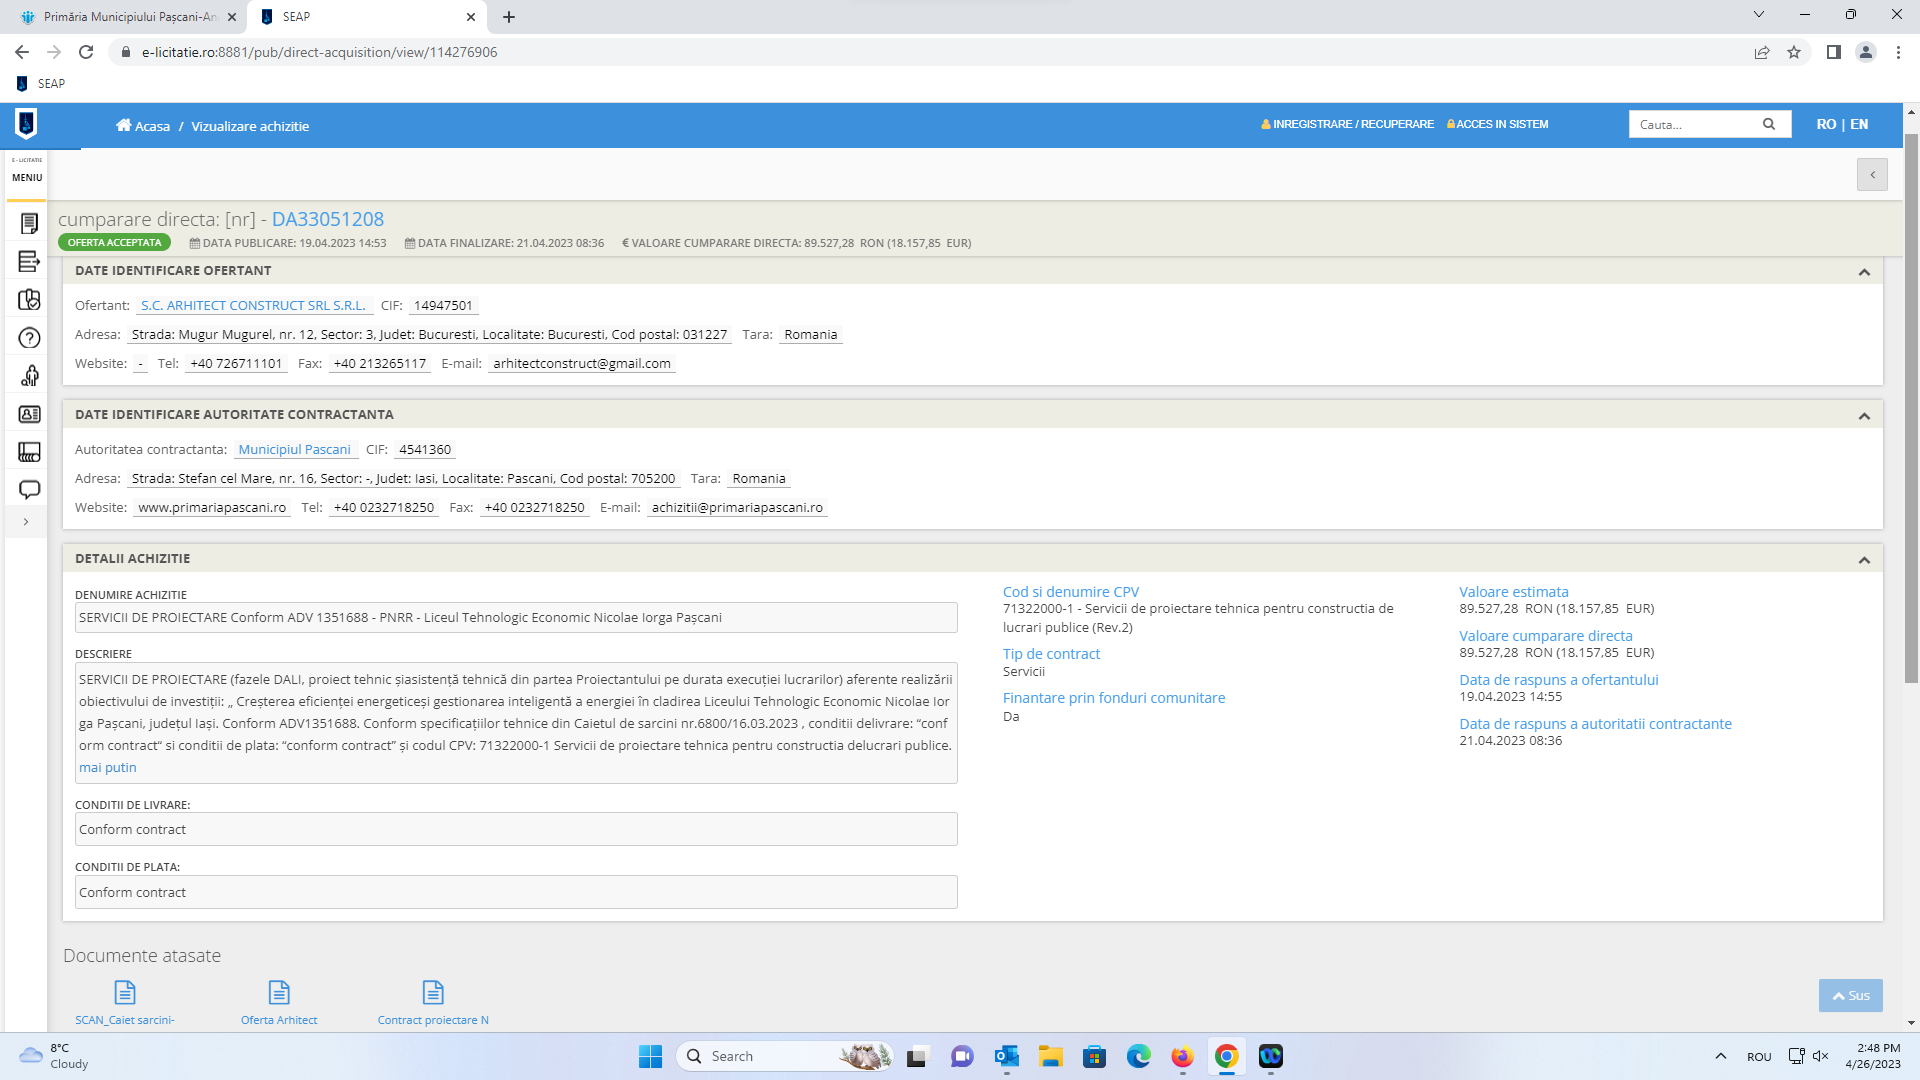Screen dimensions: 1920x1080
Task: Open Microsoft Edge from taskbar
Action: 1138,1056
